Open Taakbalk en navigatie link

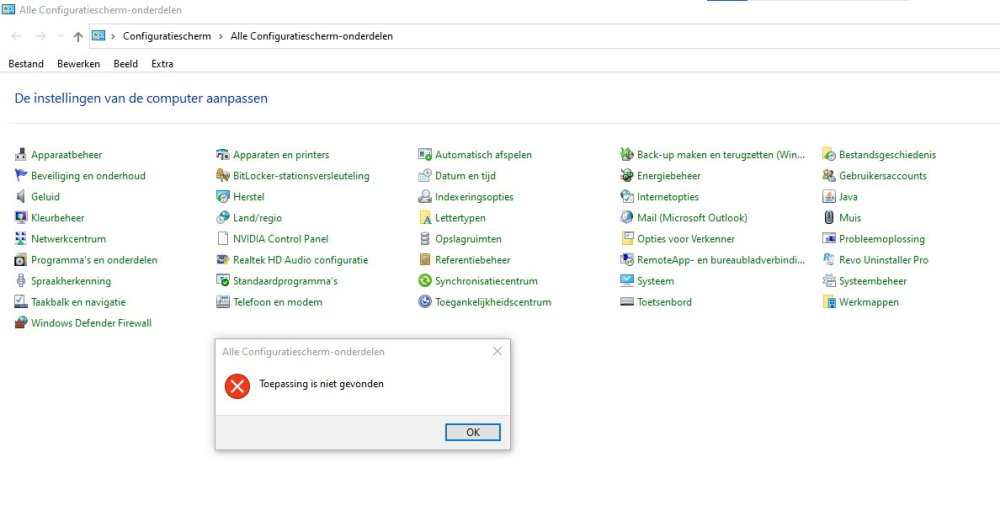click(78, 302)
